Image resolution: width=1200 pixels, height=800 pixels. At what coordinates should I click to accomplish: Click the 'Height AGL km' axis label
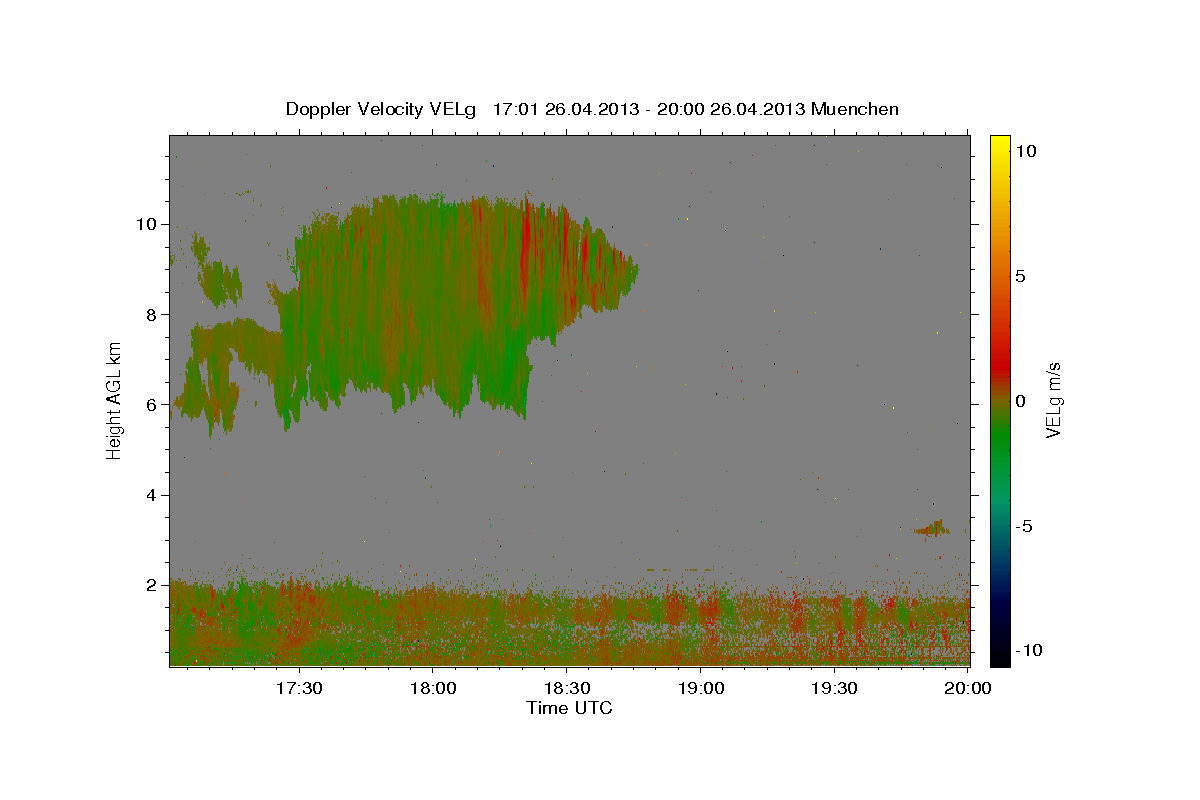pos(115,400)
